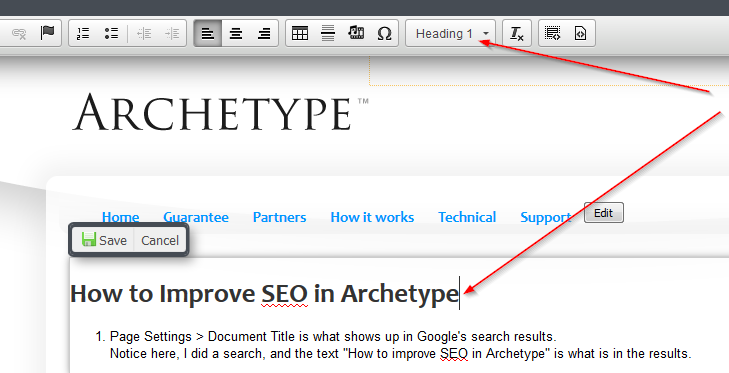This screenshot has width=729, height=373.
Task: Insert an anchor with the flag icon
Action: pos(47,33)
